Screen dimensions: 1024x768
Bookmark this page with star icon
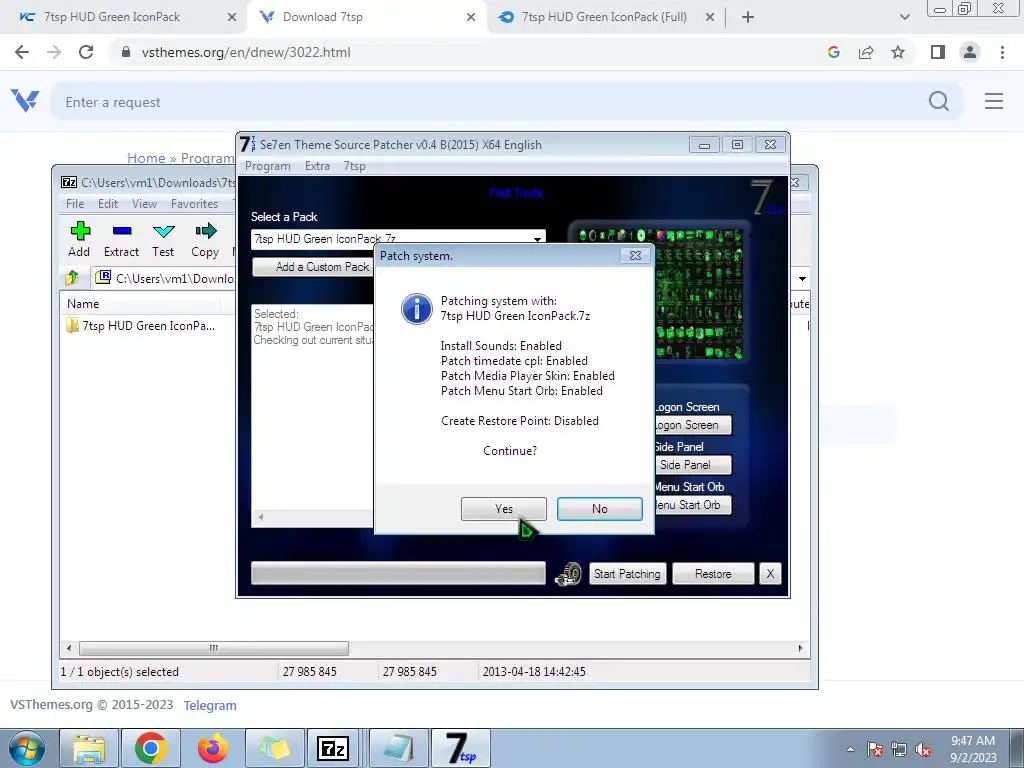898,52
